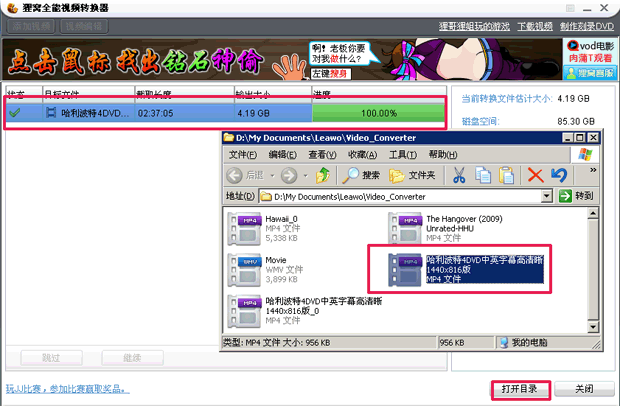Expand the toolbar overflow chevron
The height and width of the screenshot is (406, 620).
[593, 170]
